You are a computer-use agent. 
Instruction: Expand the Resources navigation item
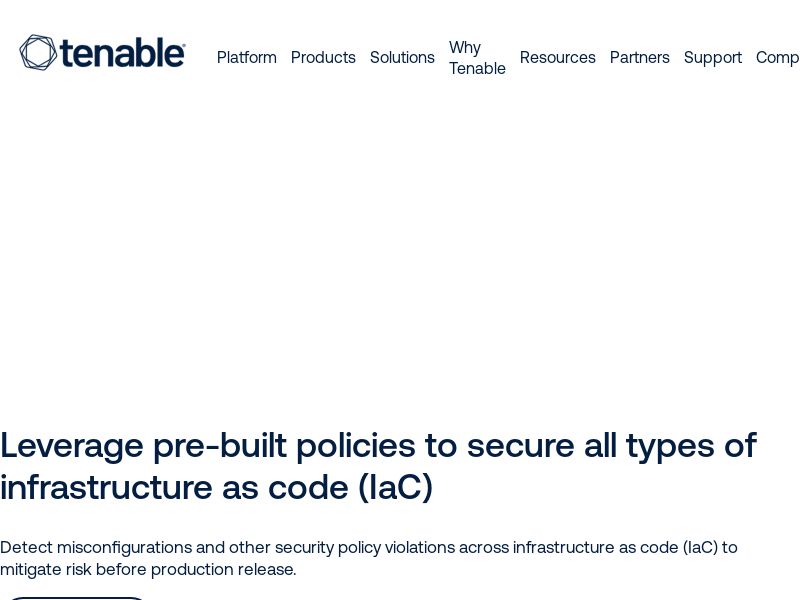pos(557,57)
